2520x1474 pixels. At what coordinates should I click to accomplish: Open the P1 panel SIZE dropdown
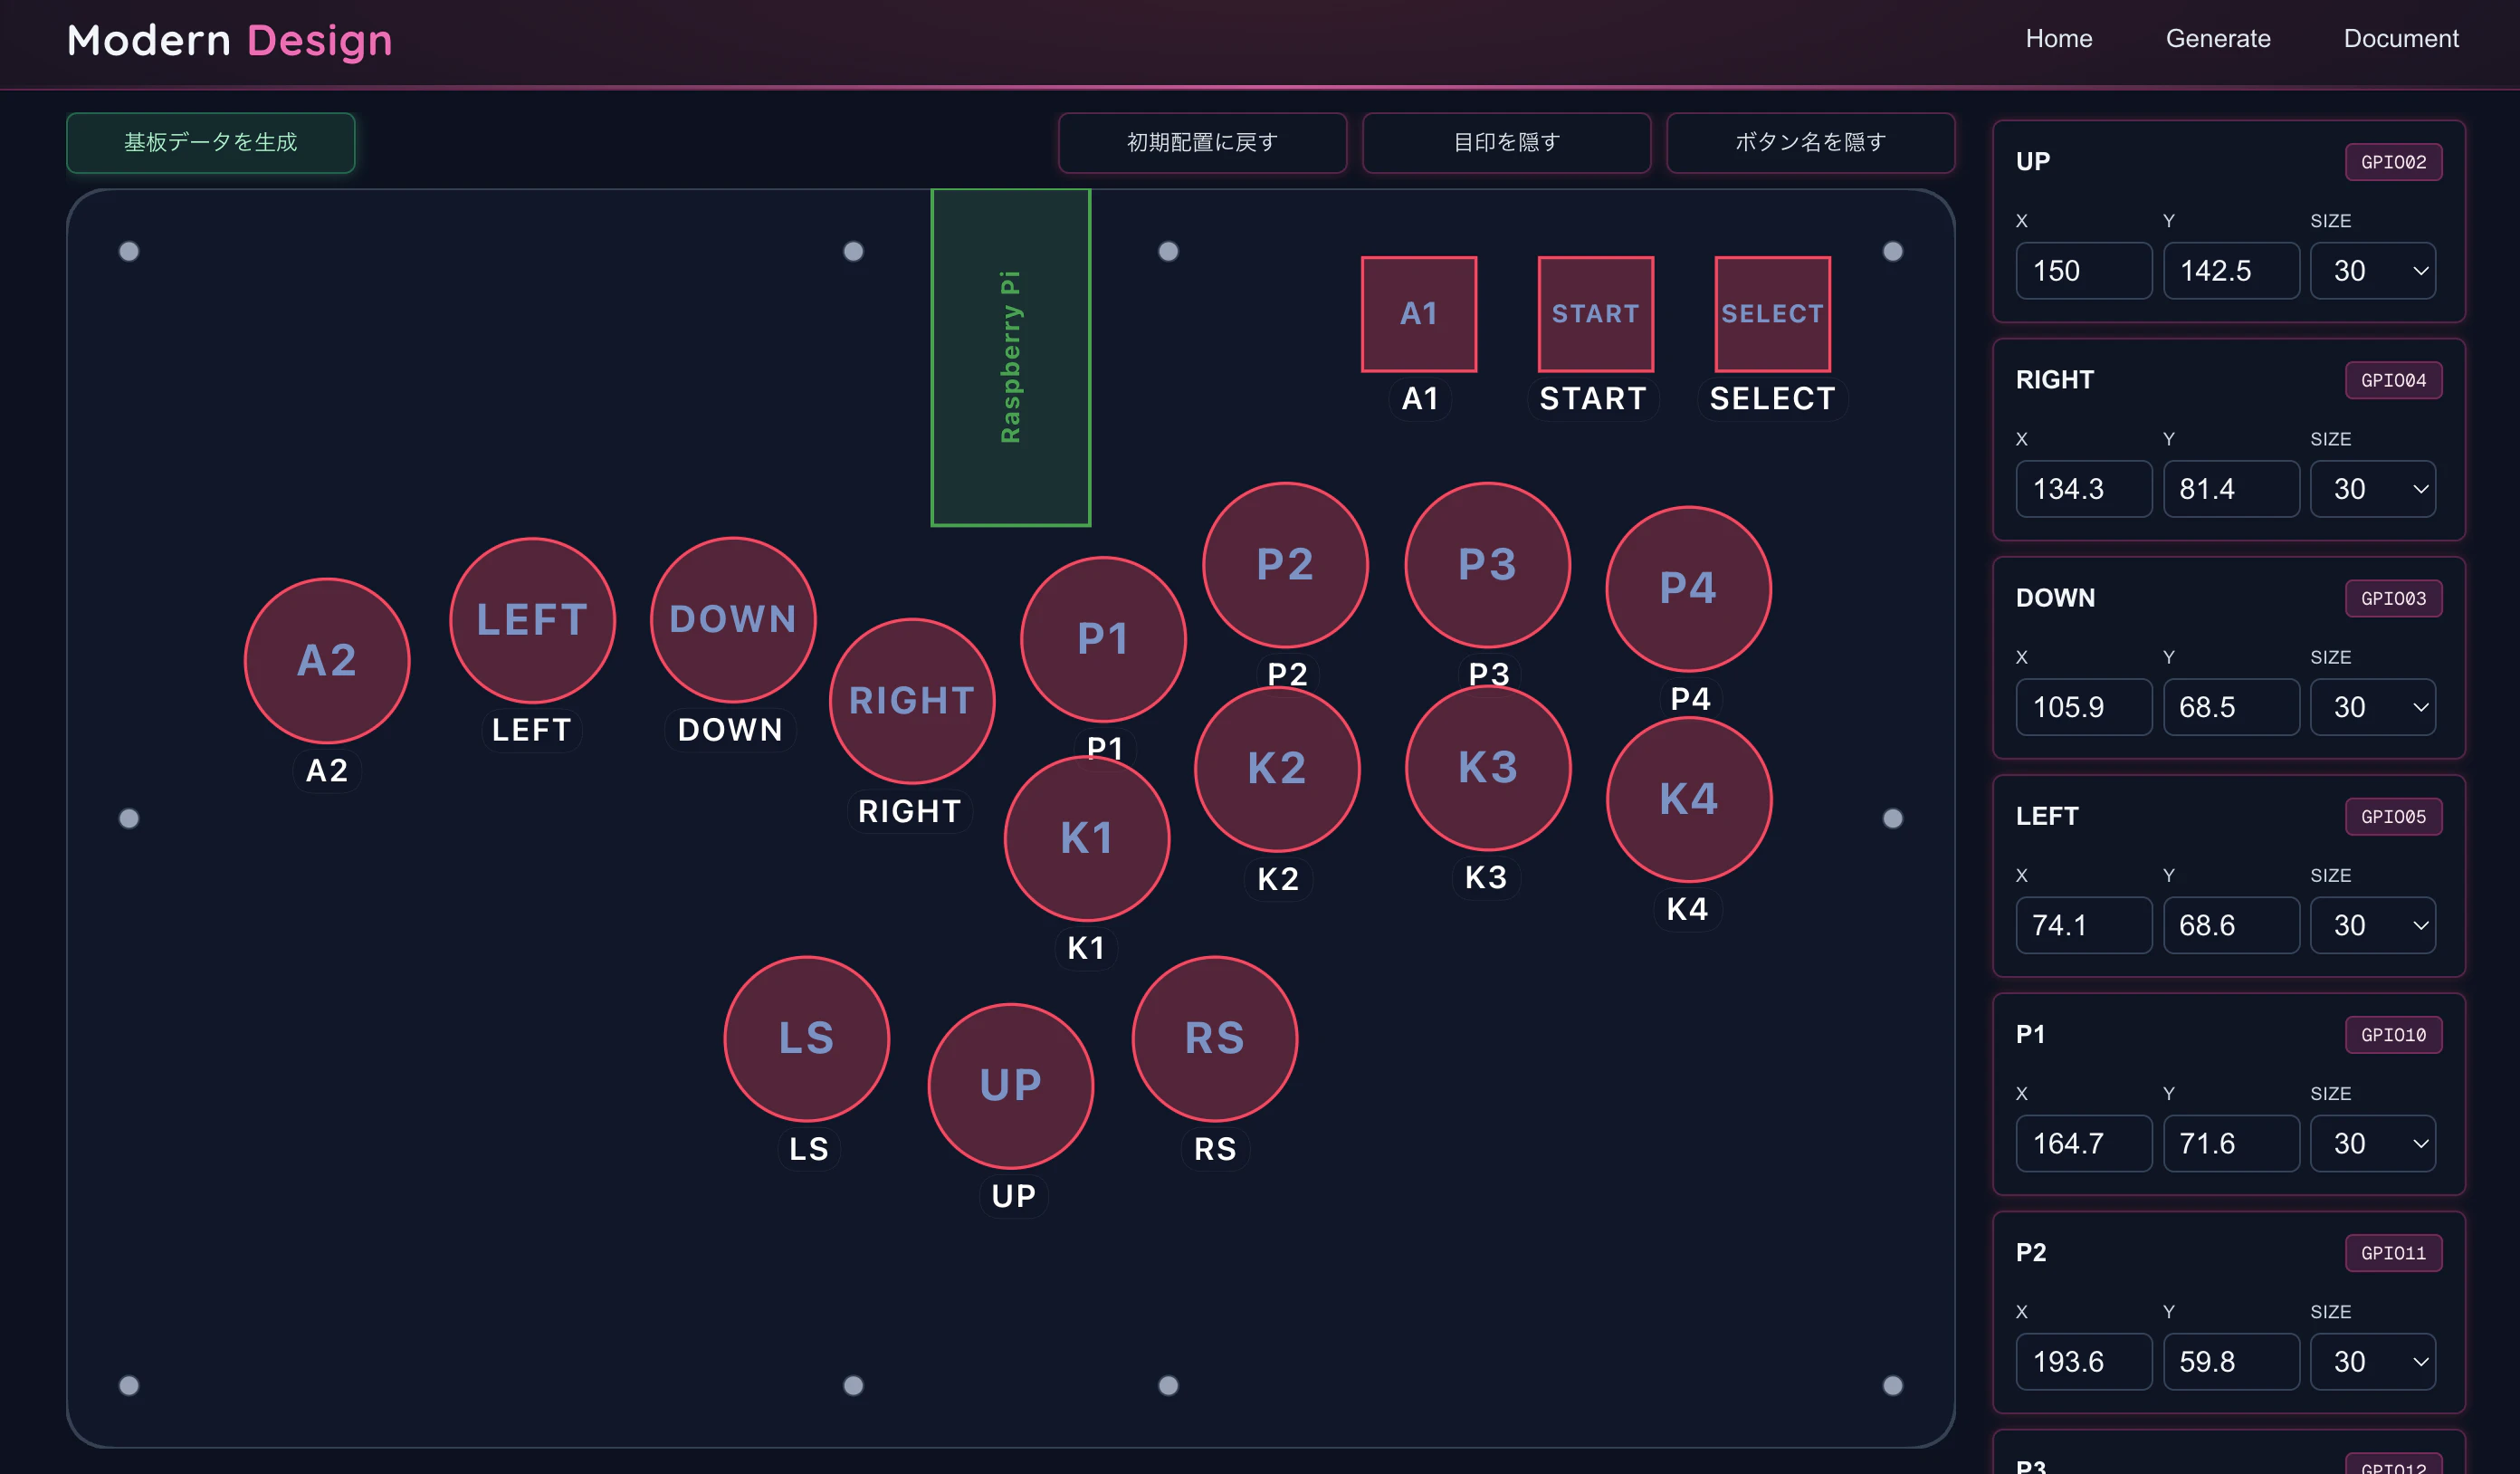[2372, 1143]
